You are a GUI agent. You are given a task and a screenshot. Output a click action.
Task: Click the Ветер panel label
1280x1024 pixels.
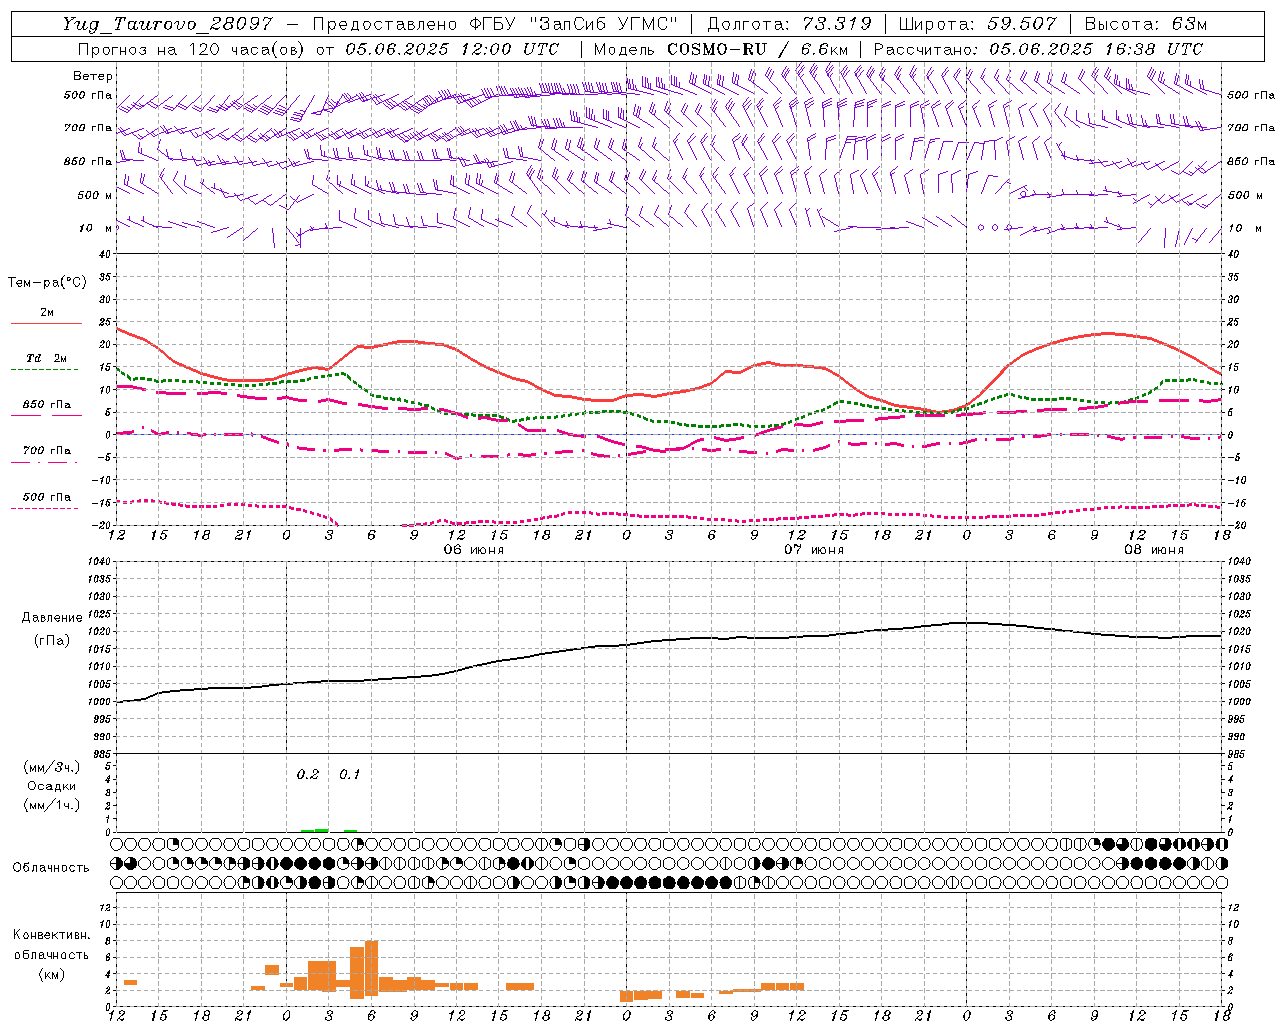coord(93,76)
